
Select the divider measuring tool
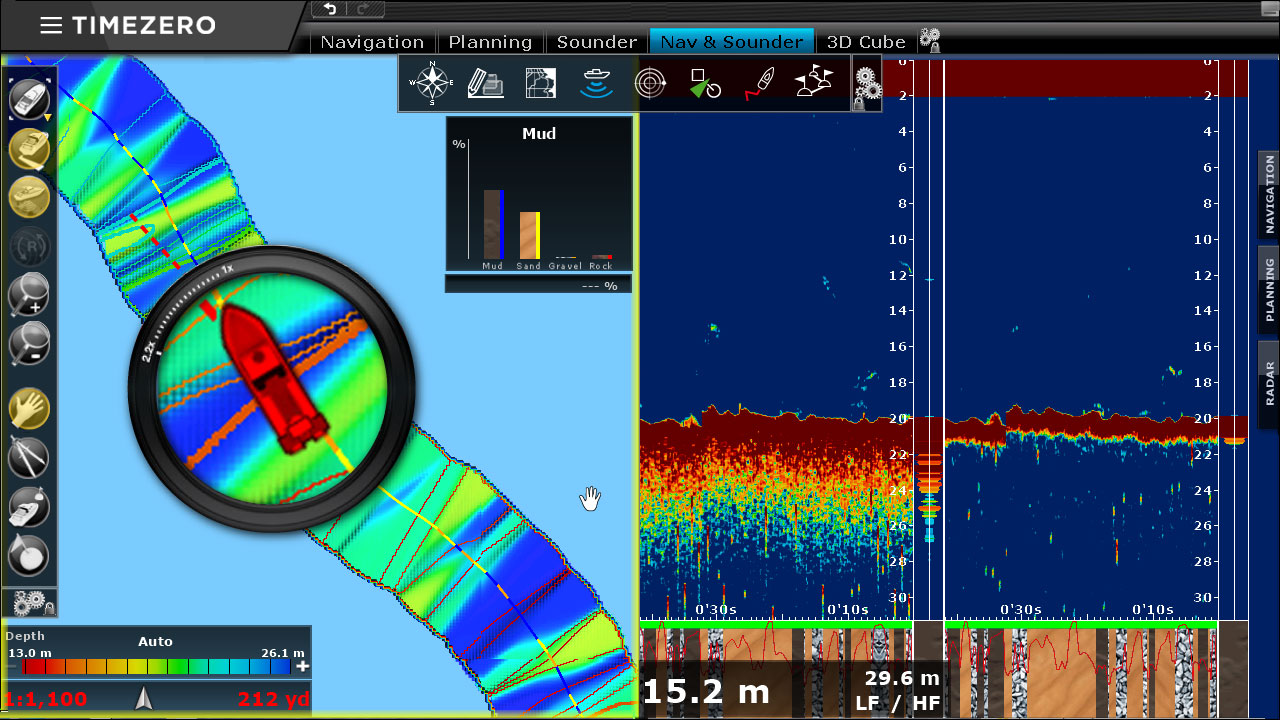pos(28,458)
